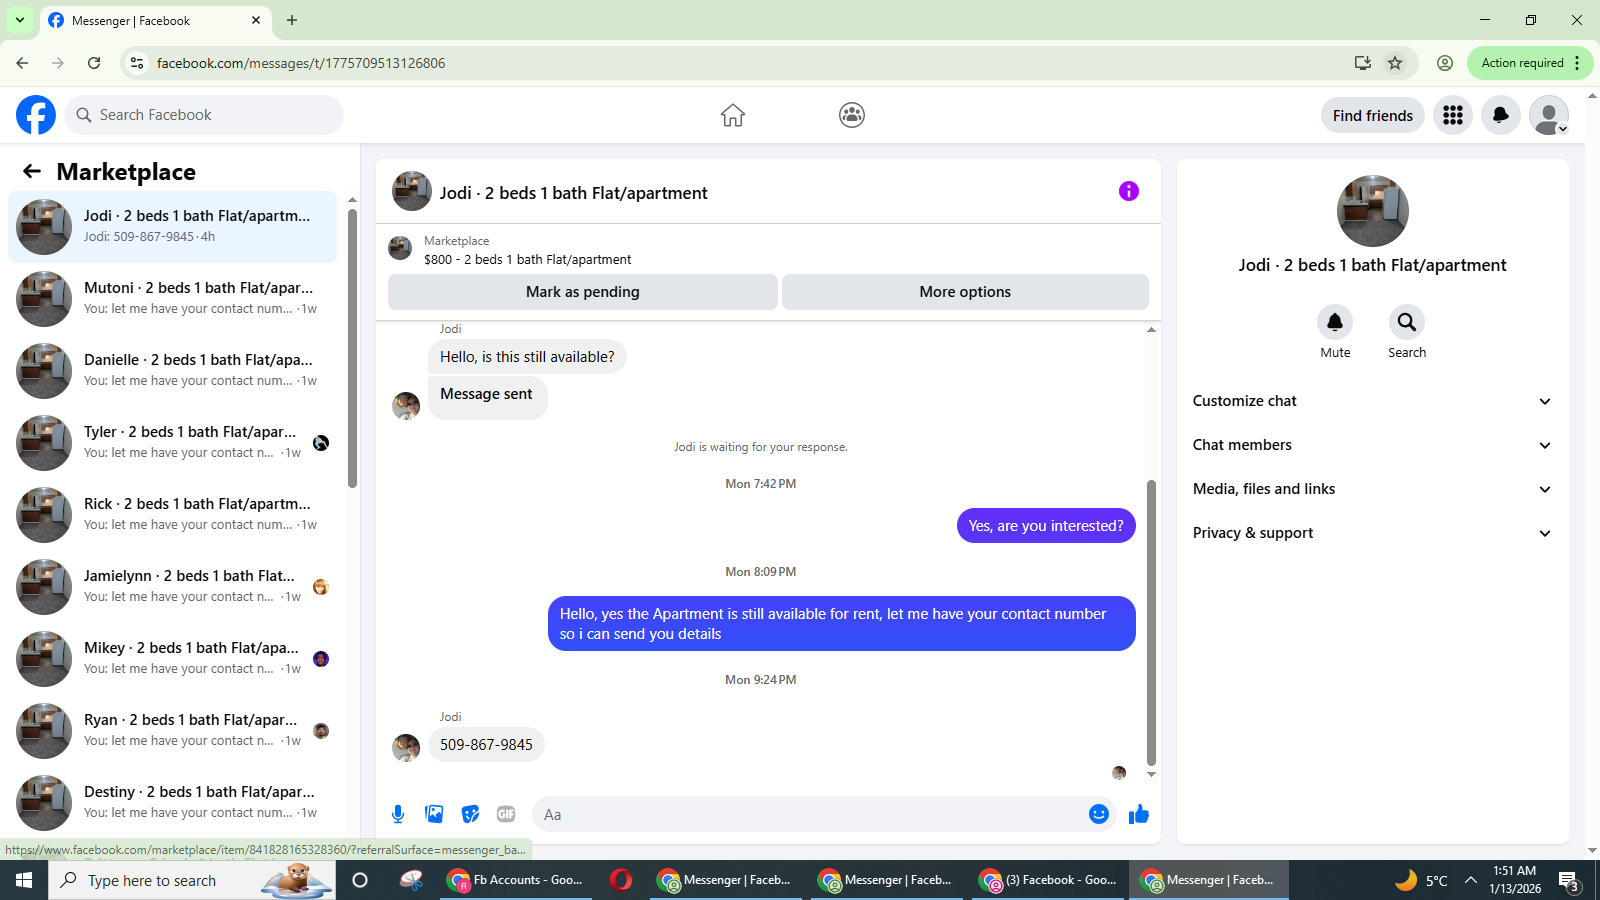Open the Groups icon in the top bar
This screenshot has width=1600, height=900.
click(x=852, y=115)
